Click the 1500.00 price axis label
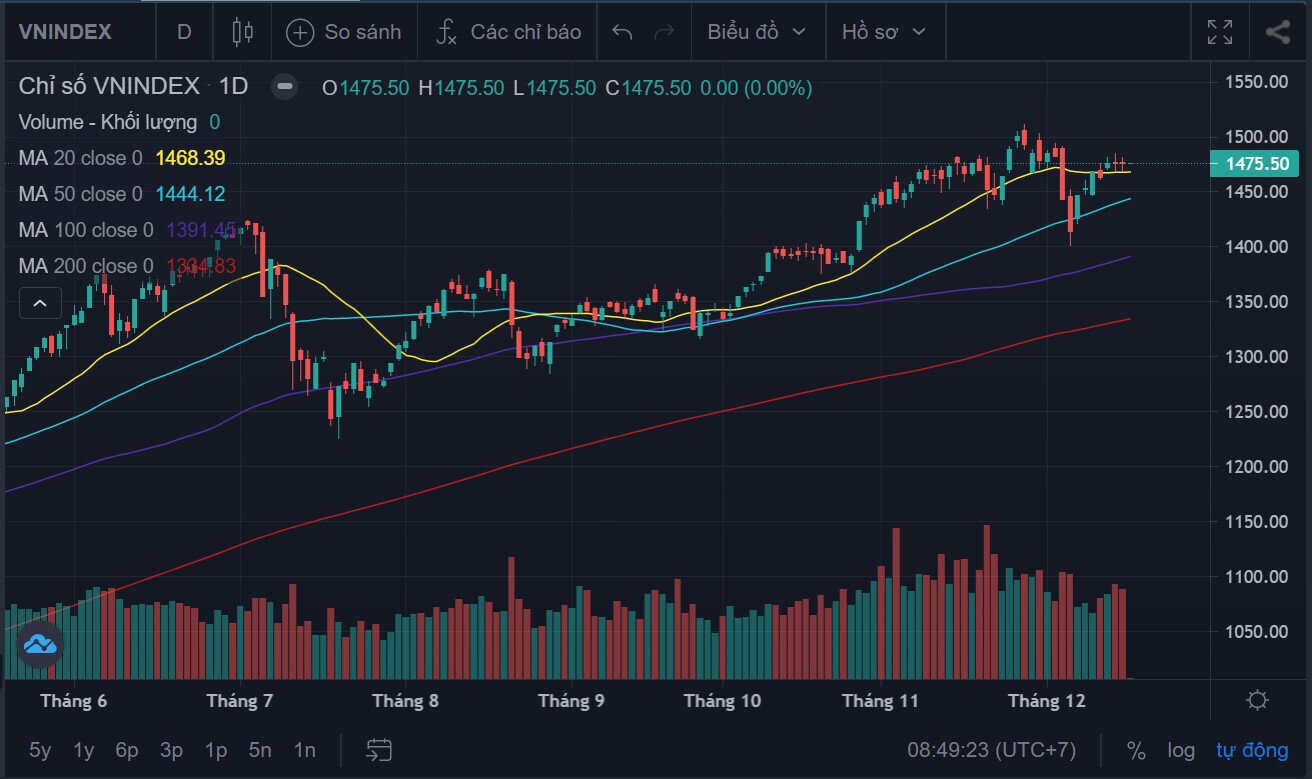 (x=1256, y=136)
